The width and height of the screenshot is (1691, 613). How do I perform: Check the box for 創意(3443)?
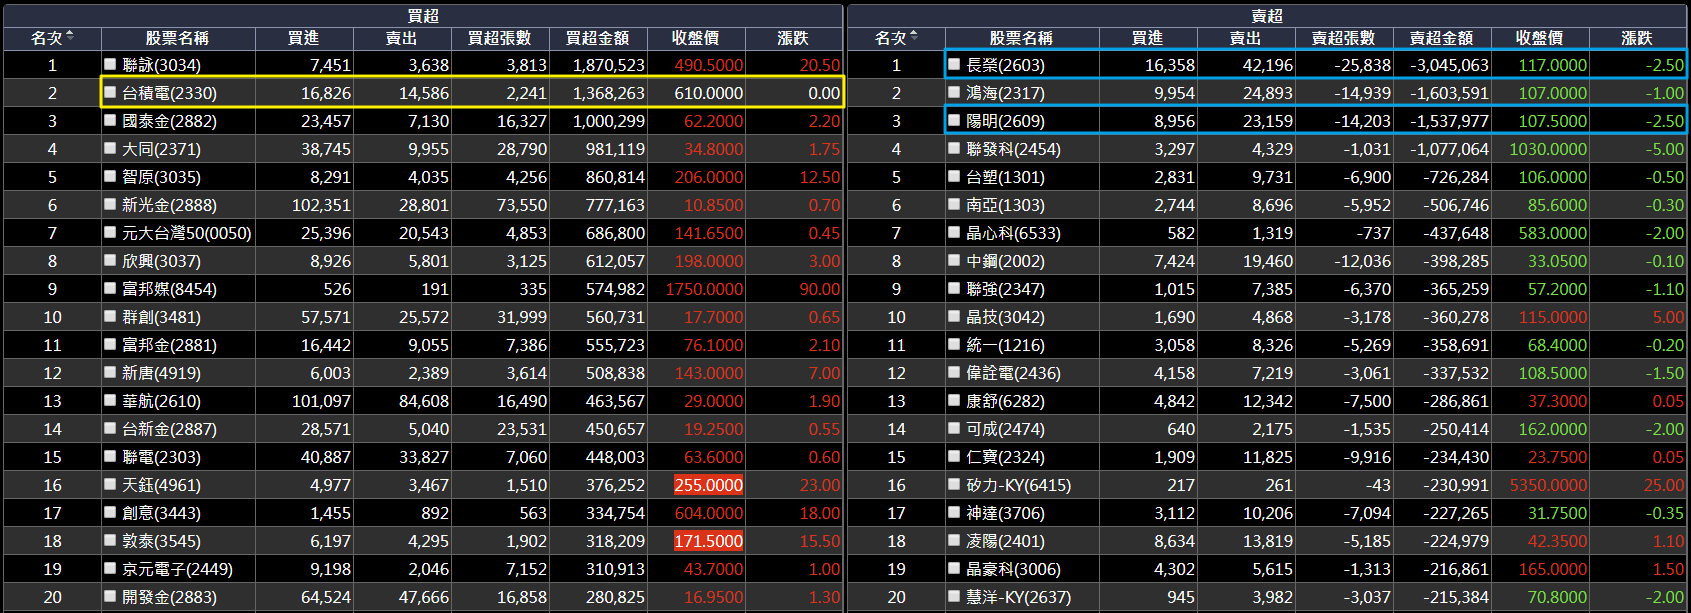(111, 512)
